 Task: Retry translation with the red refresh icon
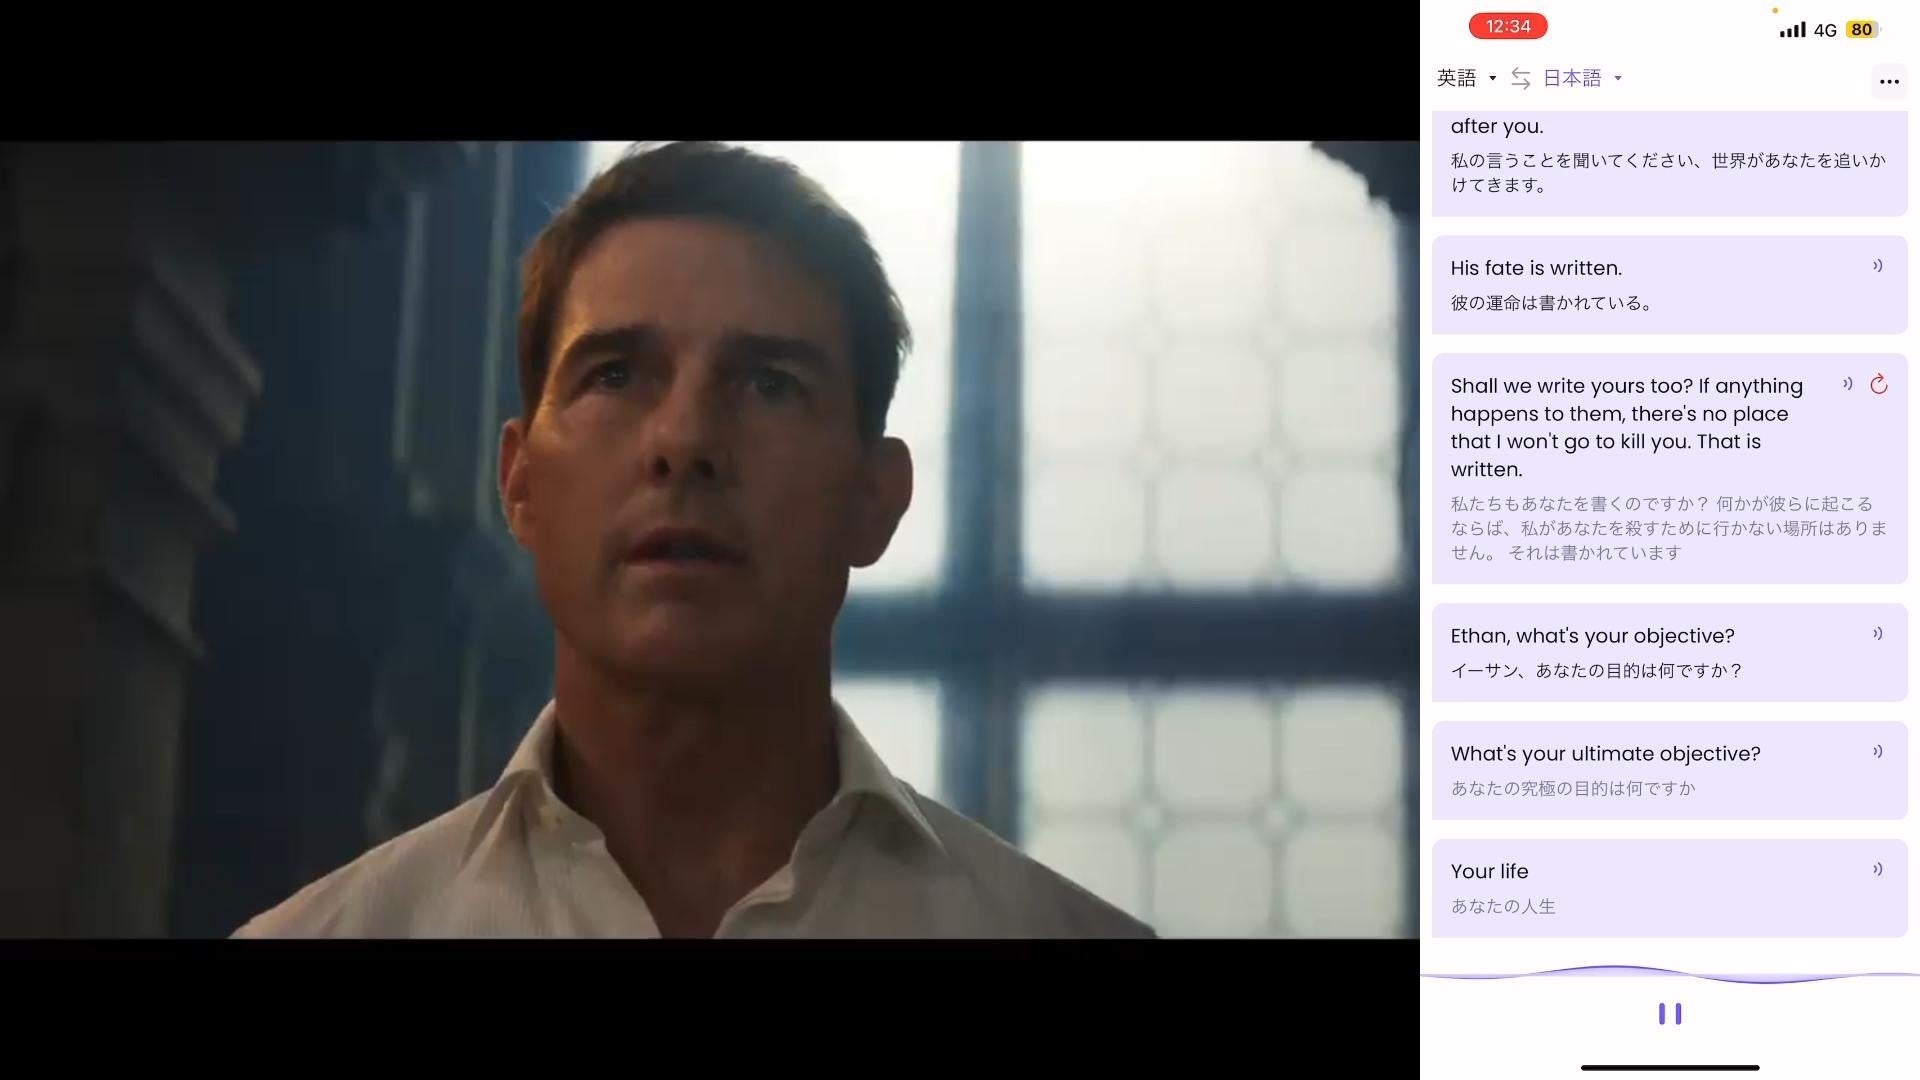point(1879,384)
